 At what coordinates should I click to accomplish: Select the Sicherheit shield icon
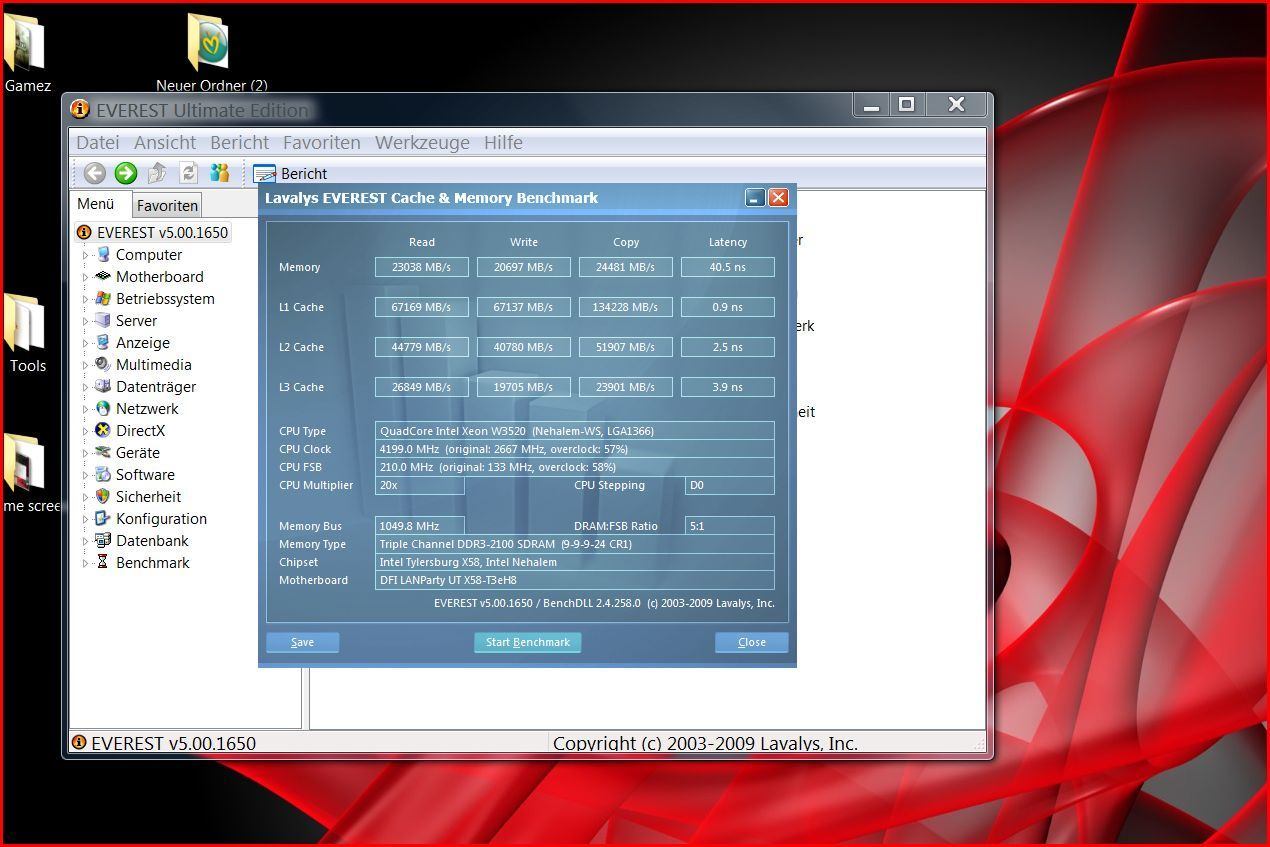click(x=102, y=497)
